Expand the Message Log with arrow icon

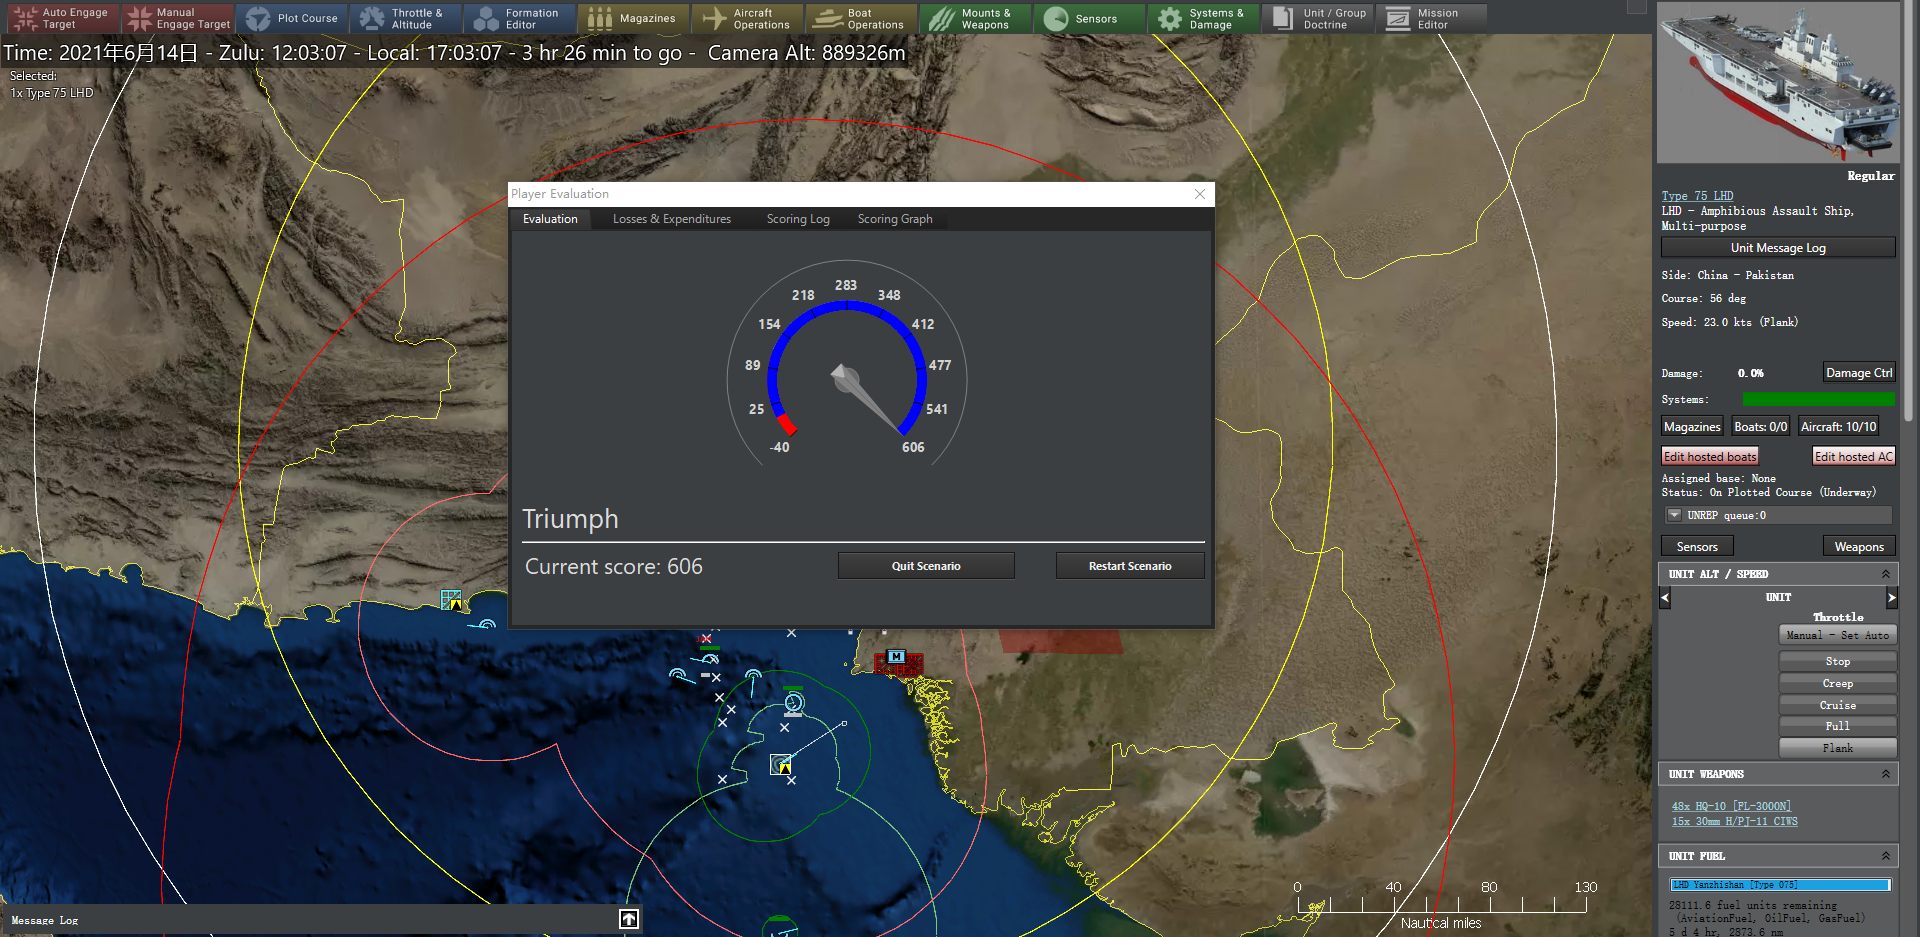coord(629,919)
